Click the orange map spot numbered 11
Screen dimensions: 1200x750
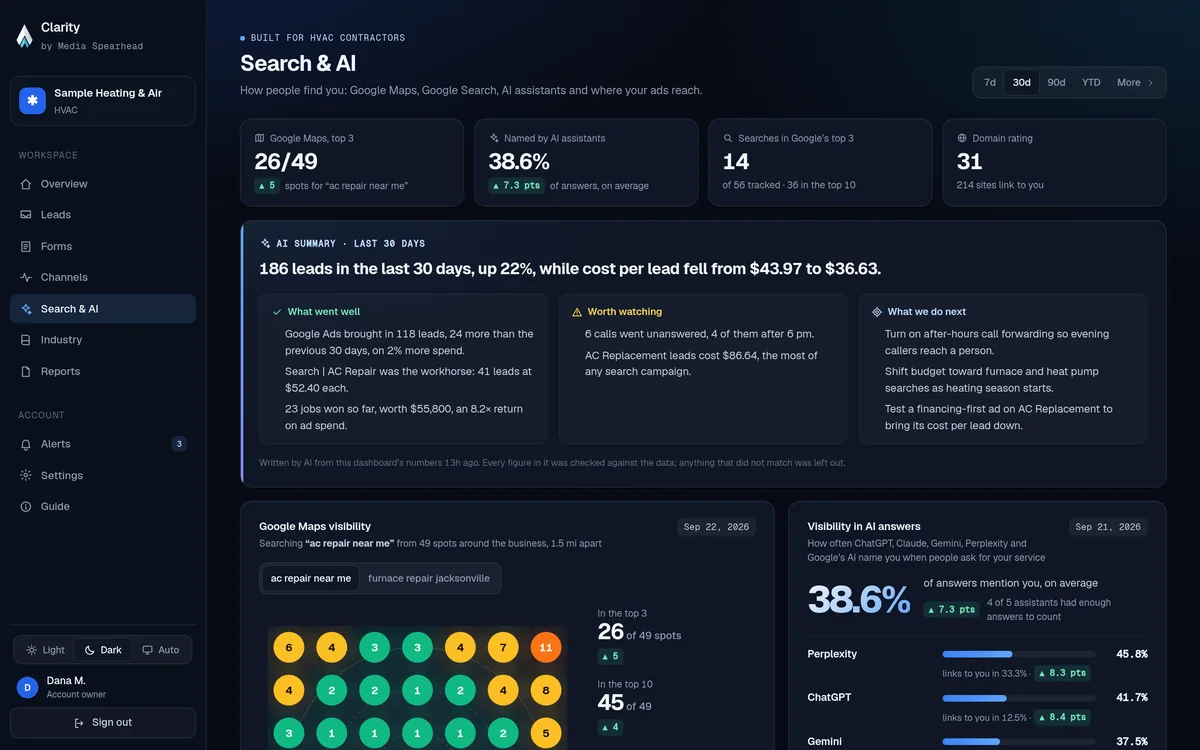coord(545,648)
